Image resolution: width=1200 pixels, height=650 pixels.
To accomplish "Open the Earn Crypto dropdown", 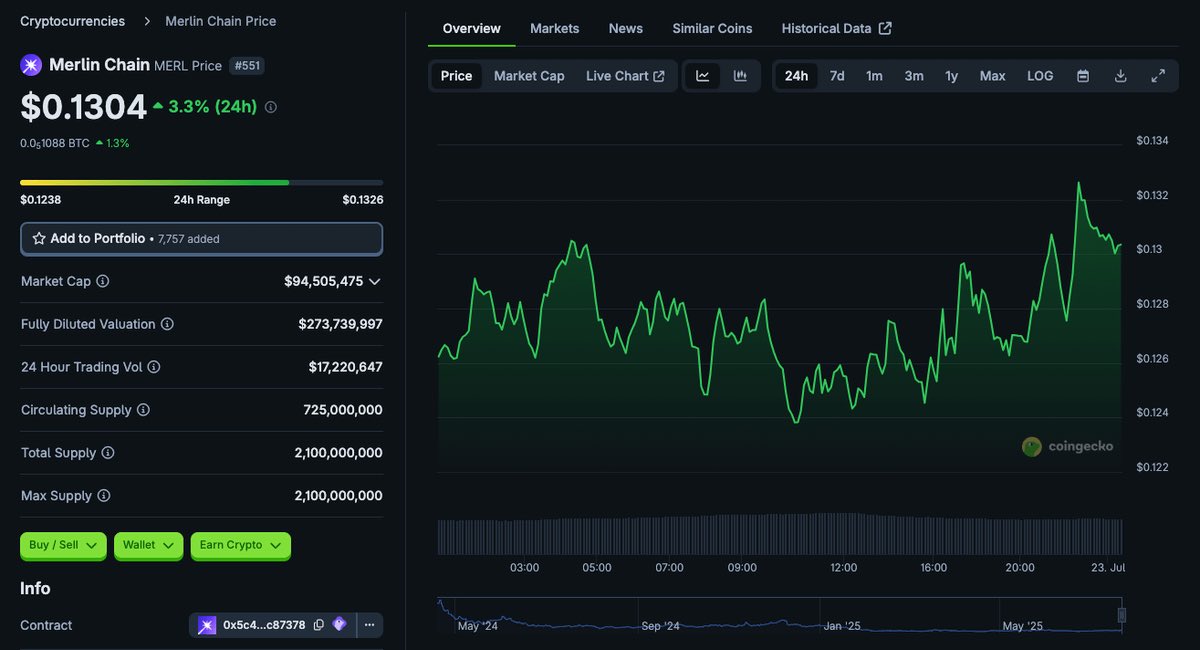I will 240,545.
